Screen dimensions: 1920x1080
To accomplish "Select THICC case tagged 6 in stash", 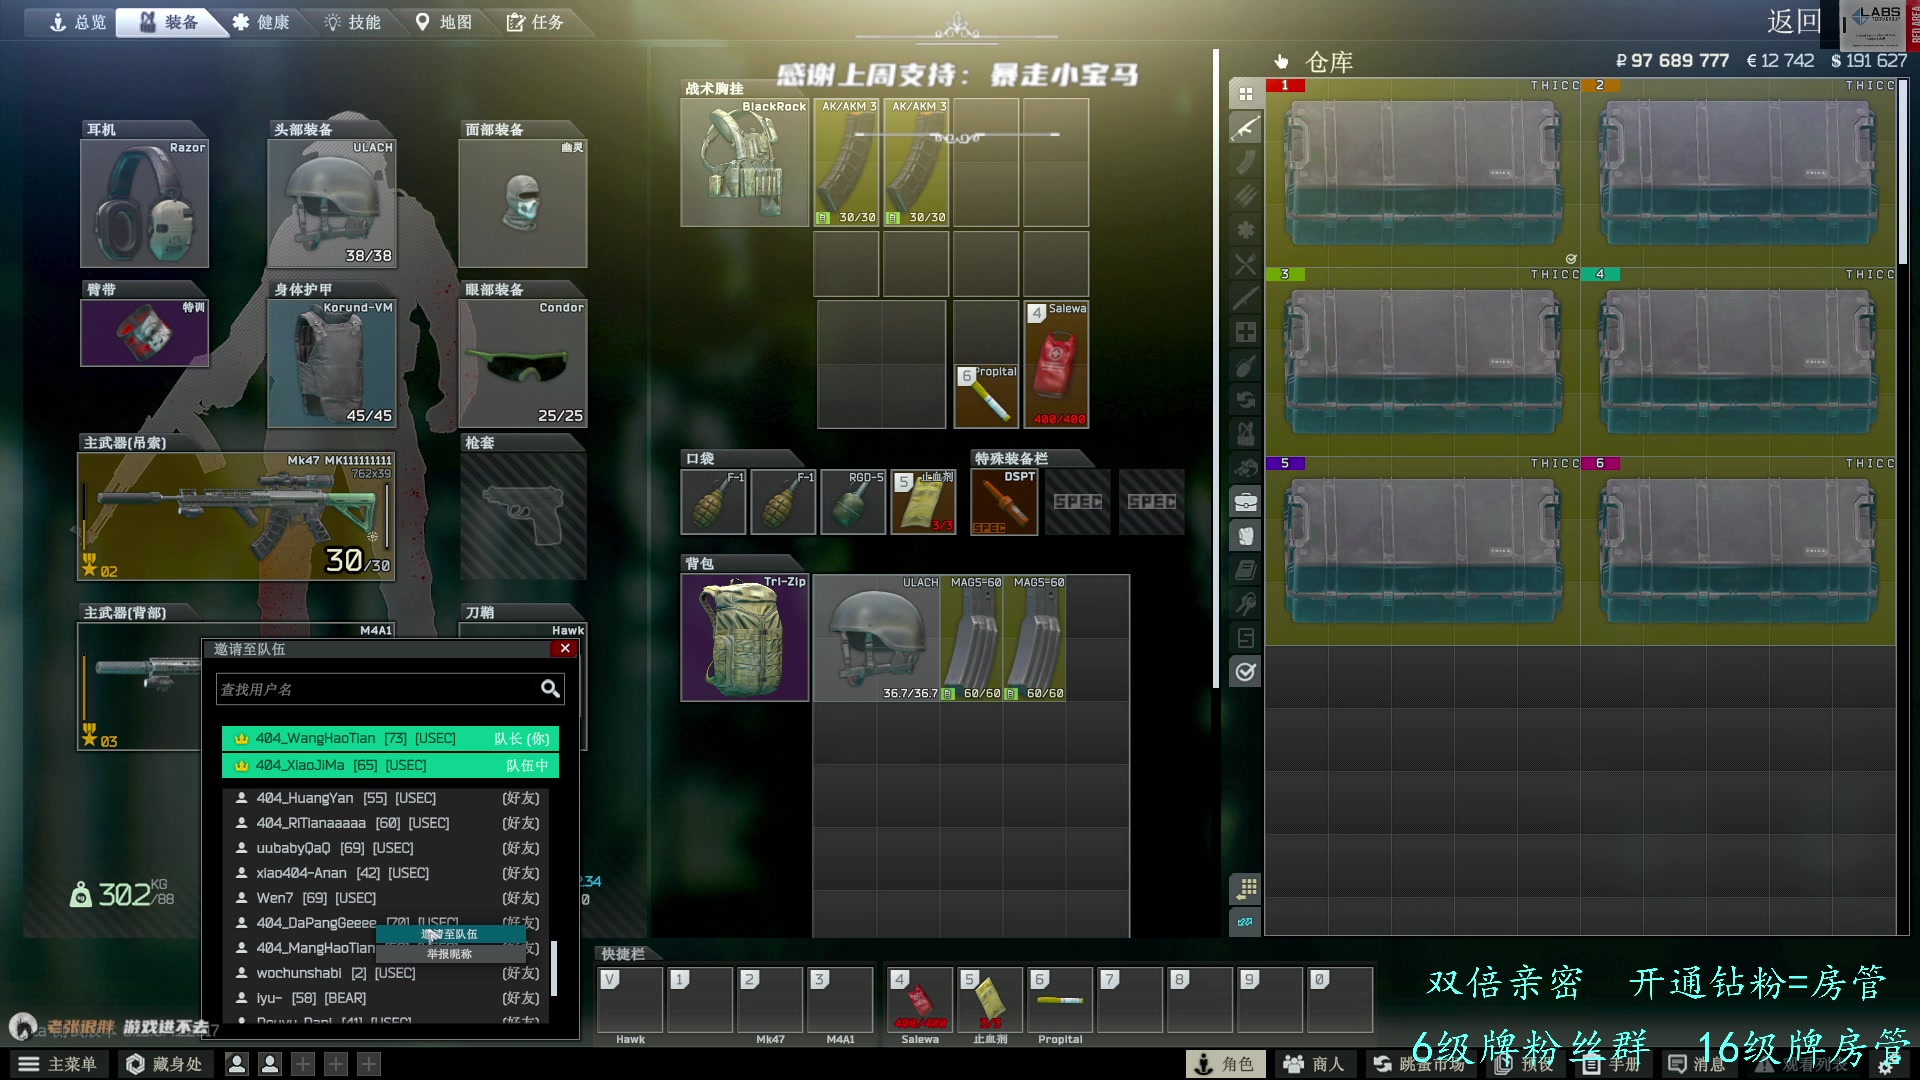I will click(x=1738, y=551).
